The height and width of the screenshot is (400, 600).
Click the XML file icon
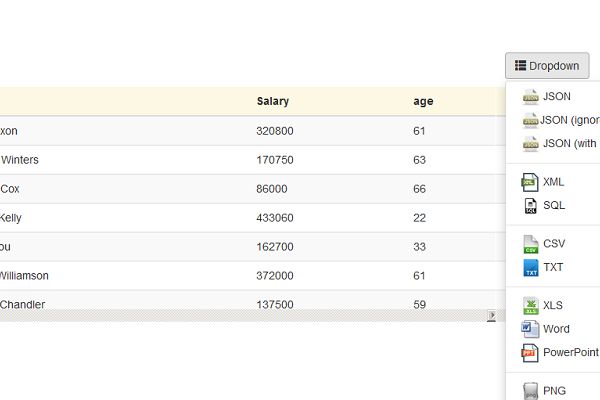[x=530, y=182]
